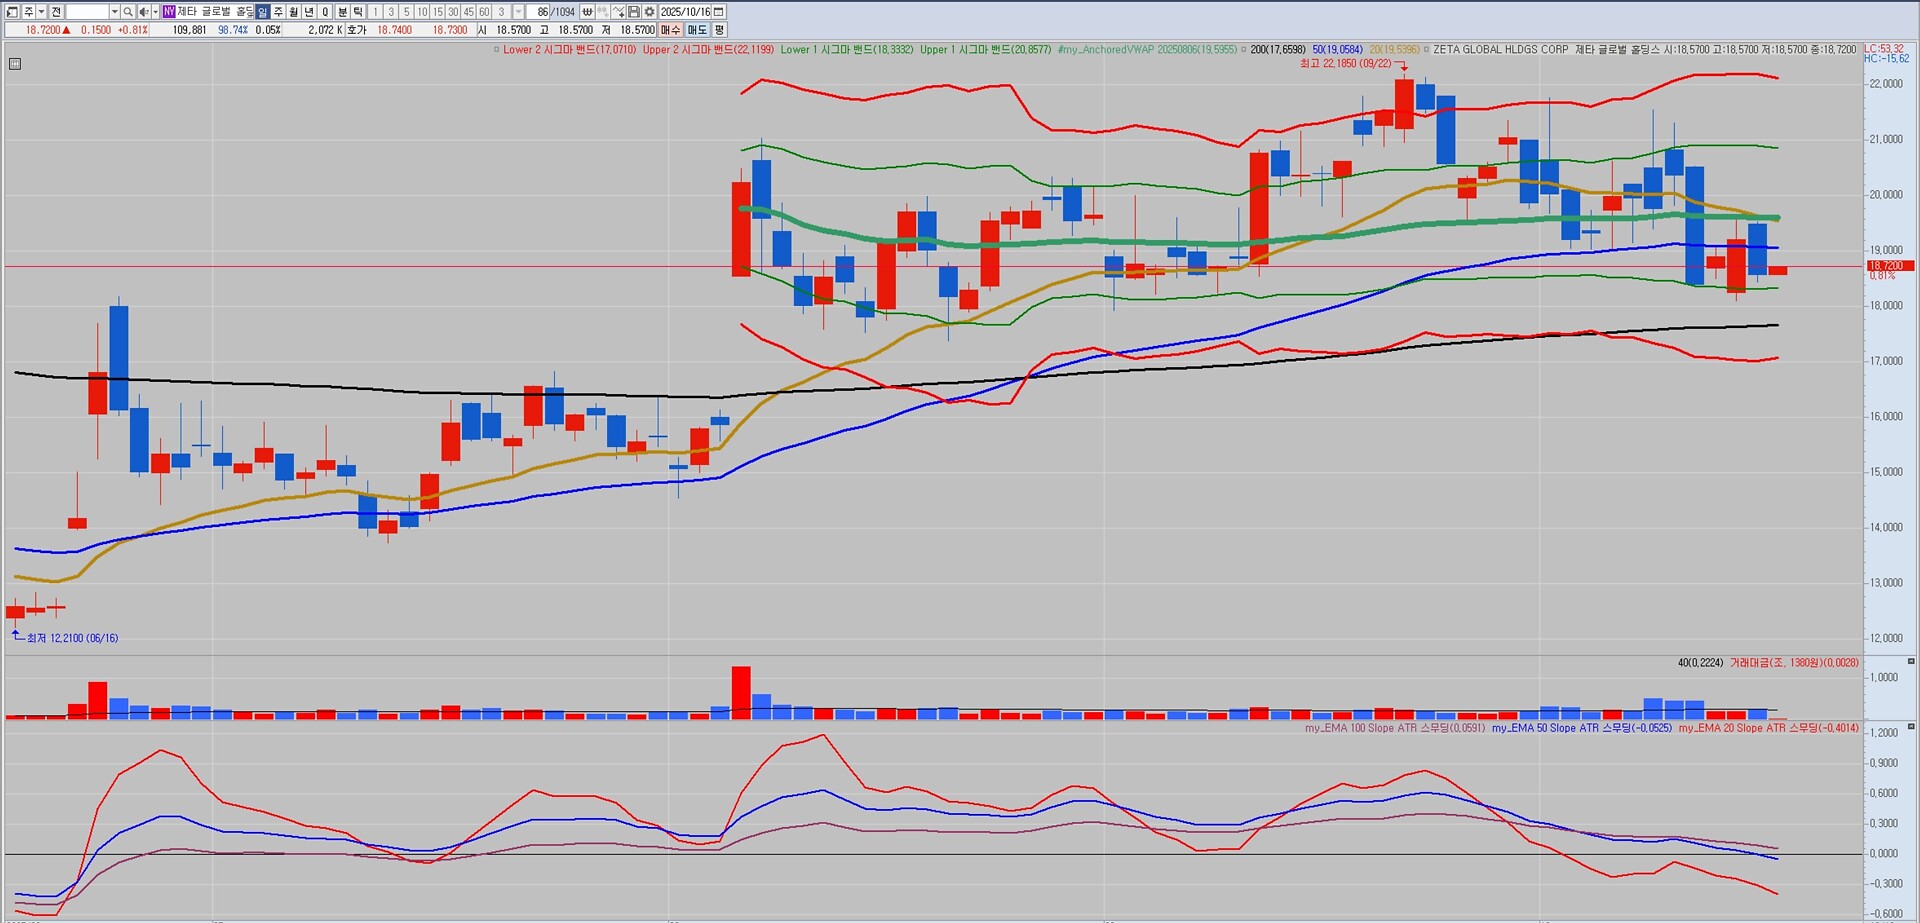
Task: Choose the 10 interval preset button
Action: 422,12
